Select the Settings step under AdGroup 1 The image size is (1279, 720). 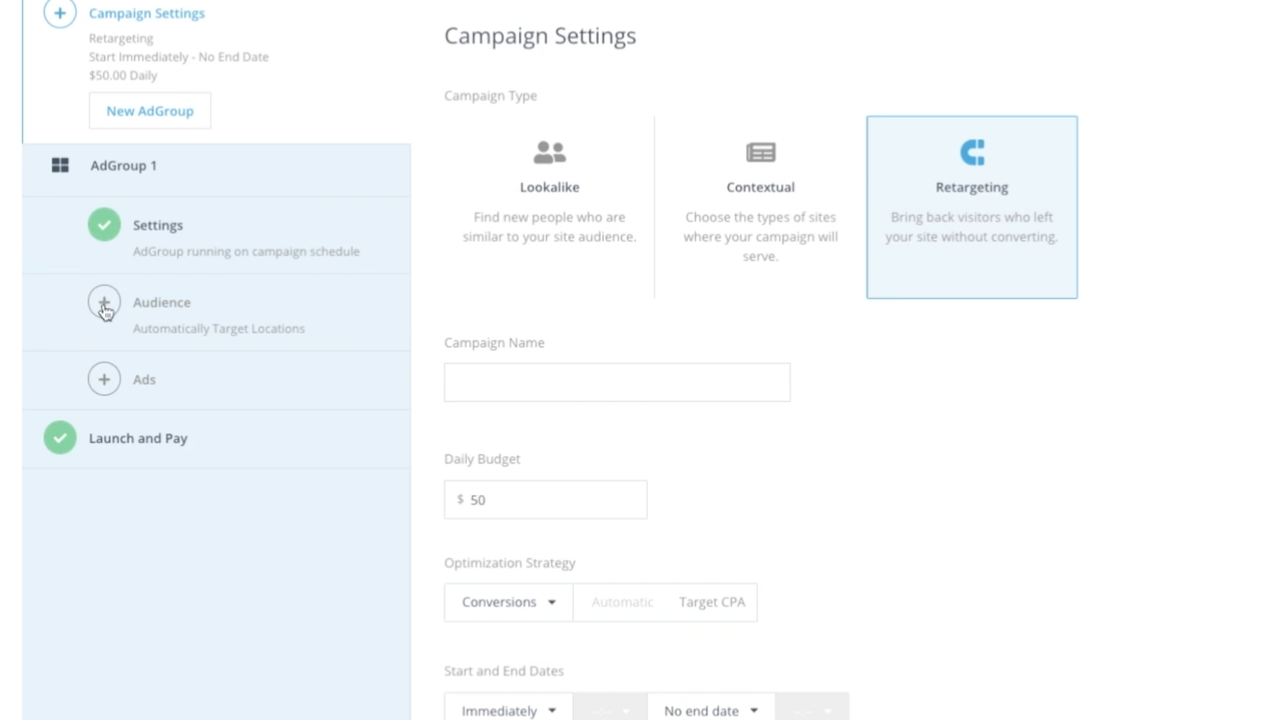pyautogui.click(x=157, y=225)
